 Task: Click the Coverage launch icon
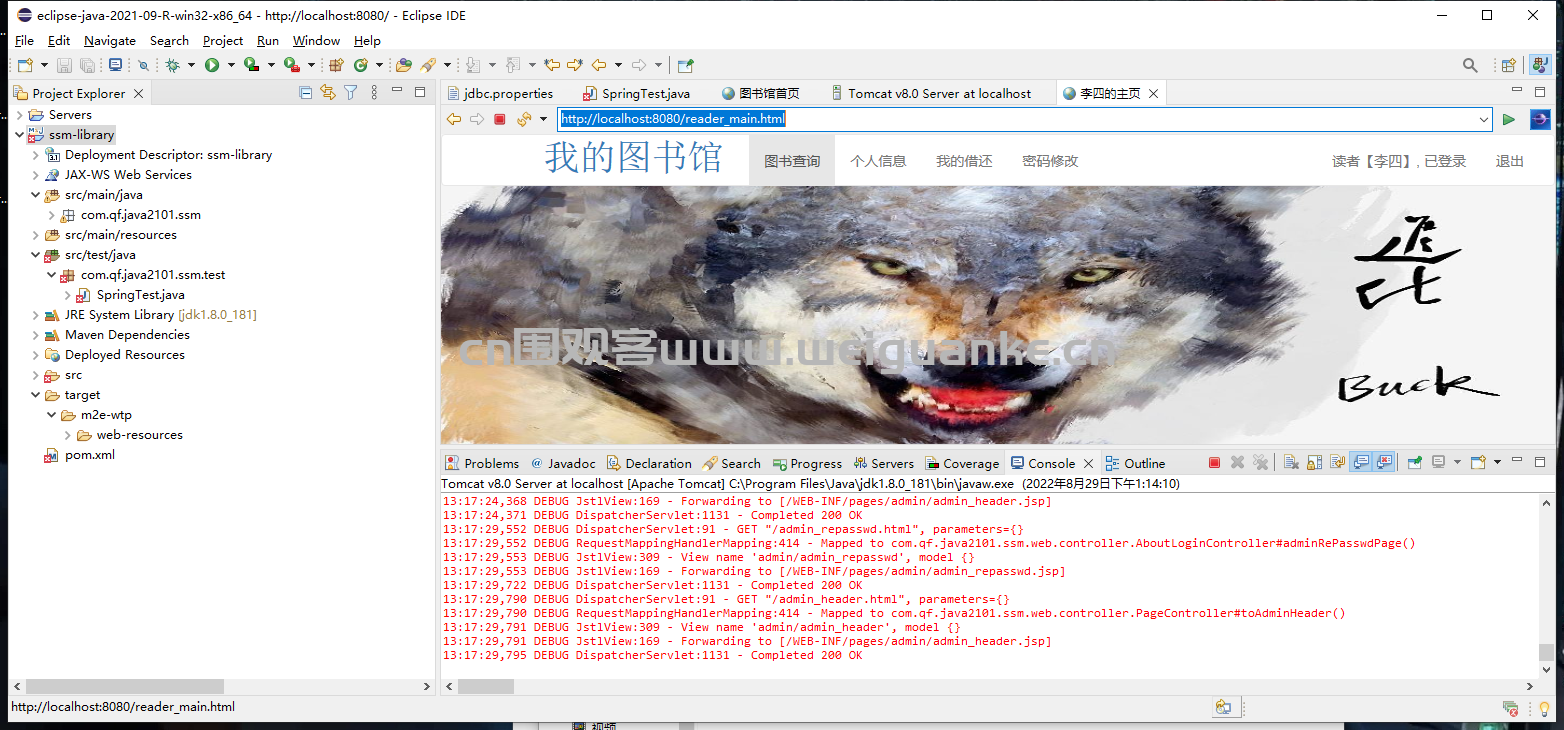click(252, 65)
